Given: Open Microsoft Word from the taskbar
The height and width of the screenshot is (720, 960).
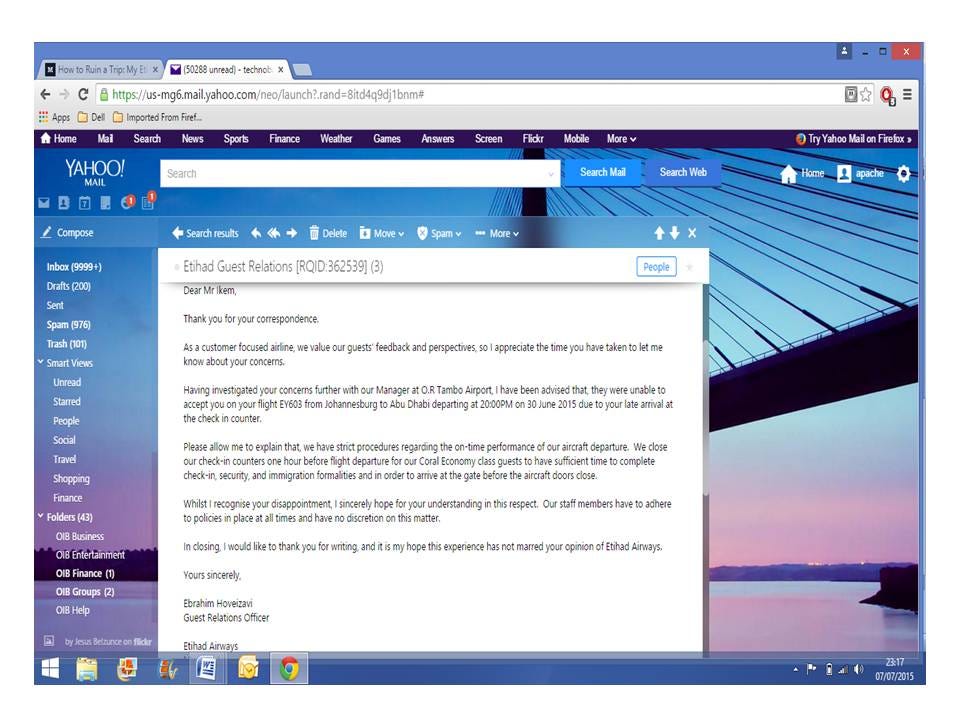Looking at the screenshot, I should point(206,669).
